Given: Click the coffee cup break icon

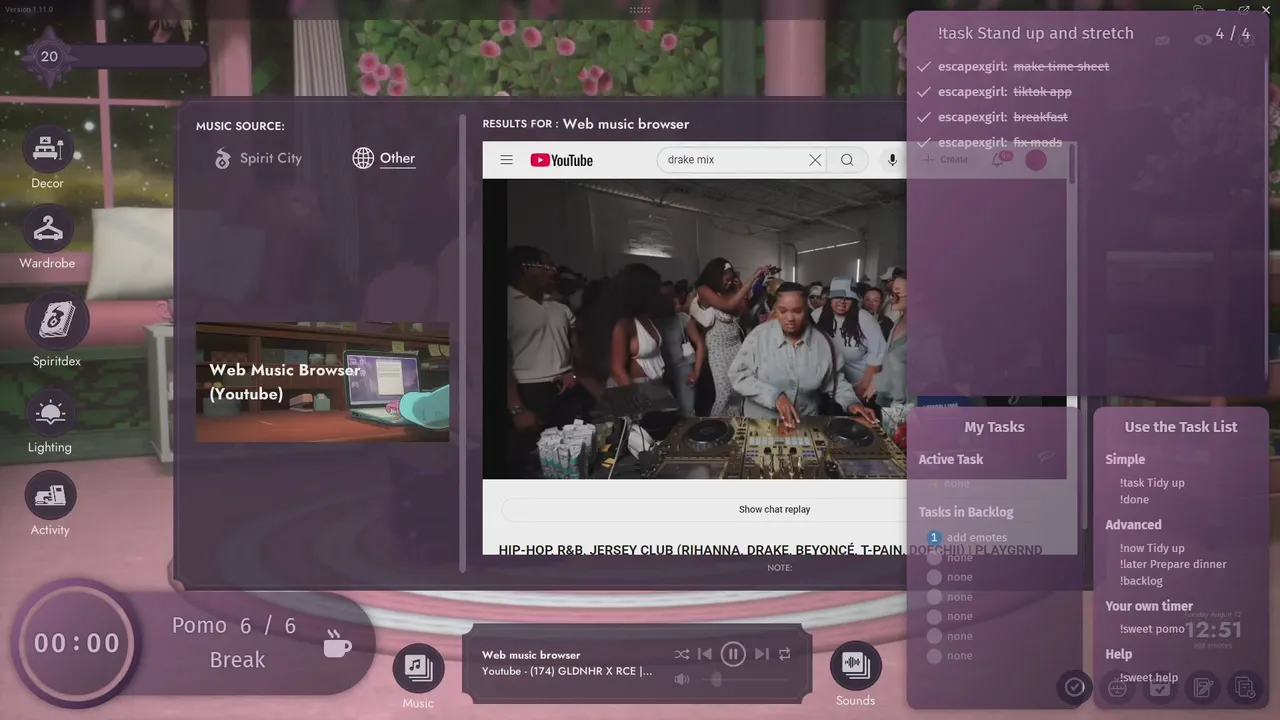Looking at the screenshot, I should coord(337,643).
